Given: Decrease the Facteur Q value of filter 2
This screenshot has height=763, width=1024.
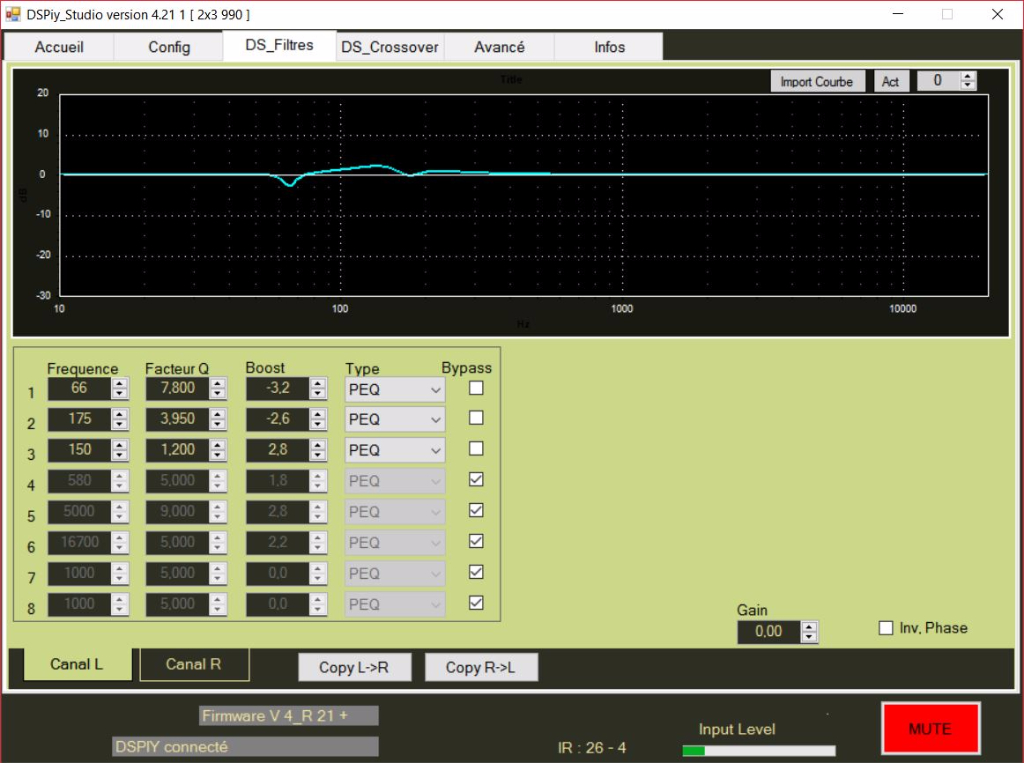Looking at the screenshot, I should 219,423.
